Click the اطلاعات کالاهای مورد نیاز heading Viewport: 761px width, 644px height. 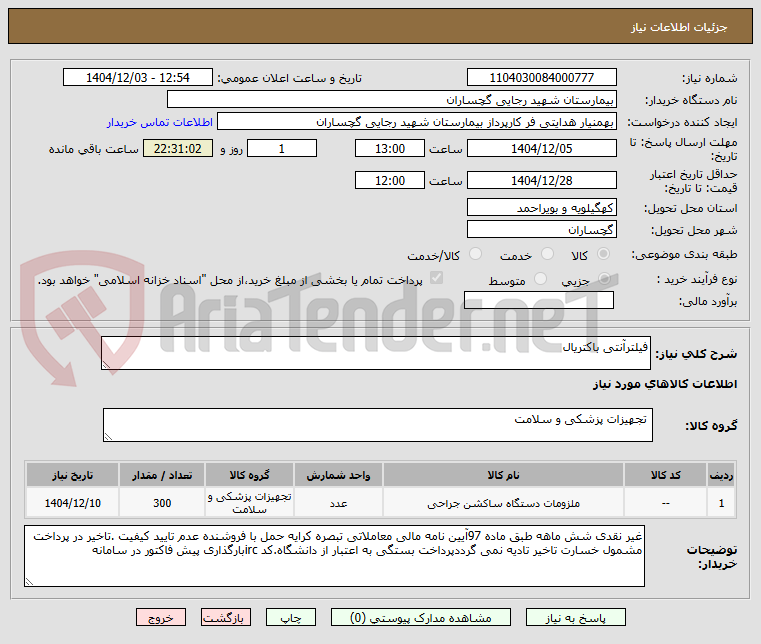click(665, 384)
